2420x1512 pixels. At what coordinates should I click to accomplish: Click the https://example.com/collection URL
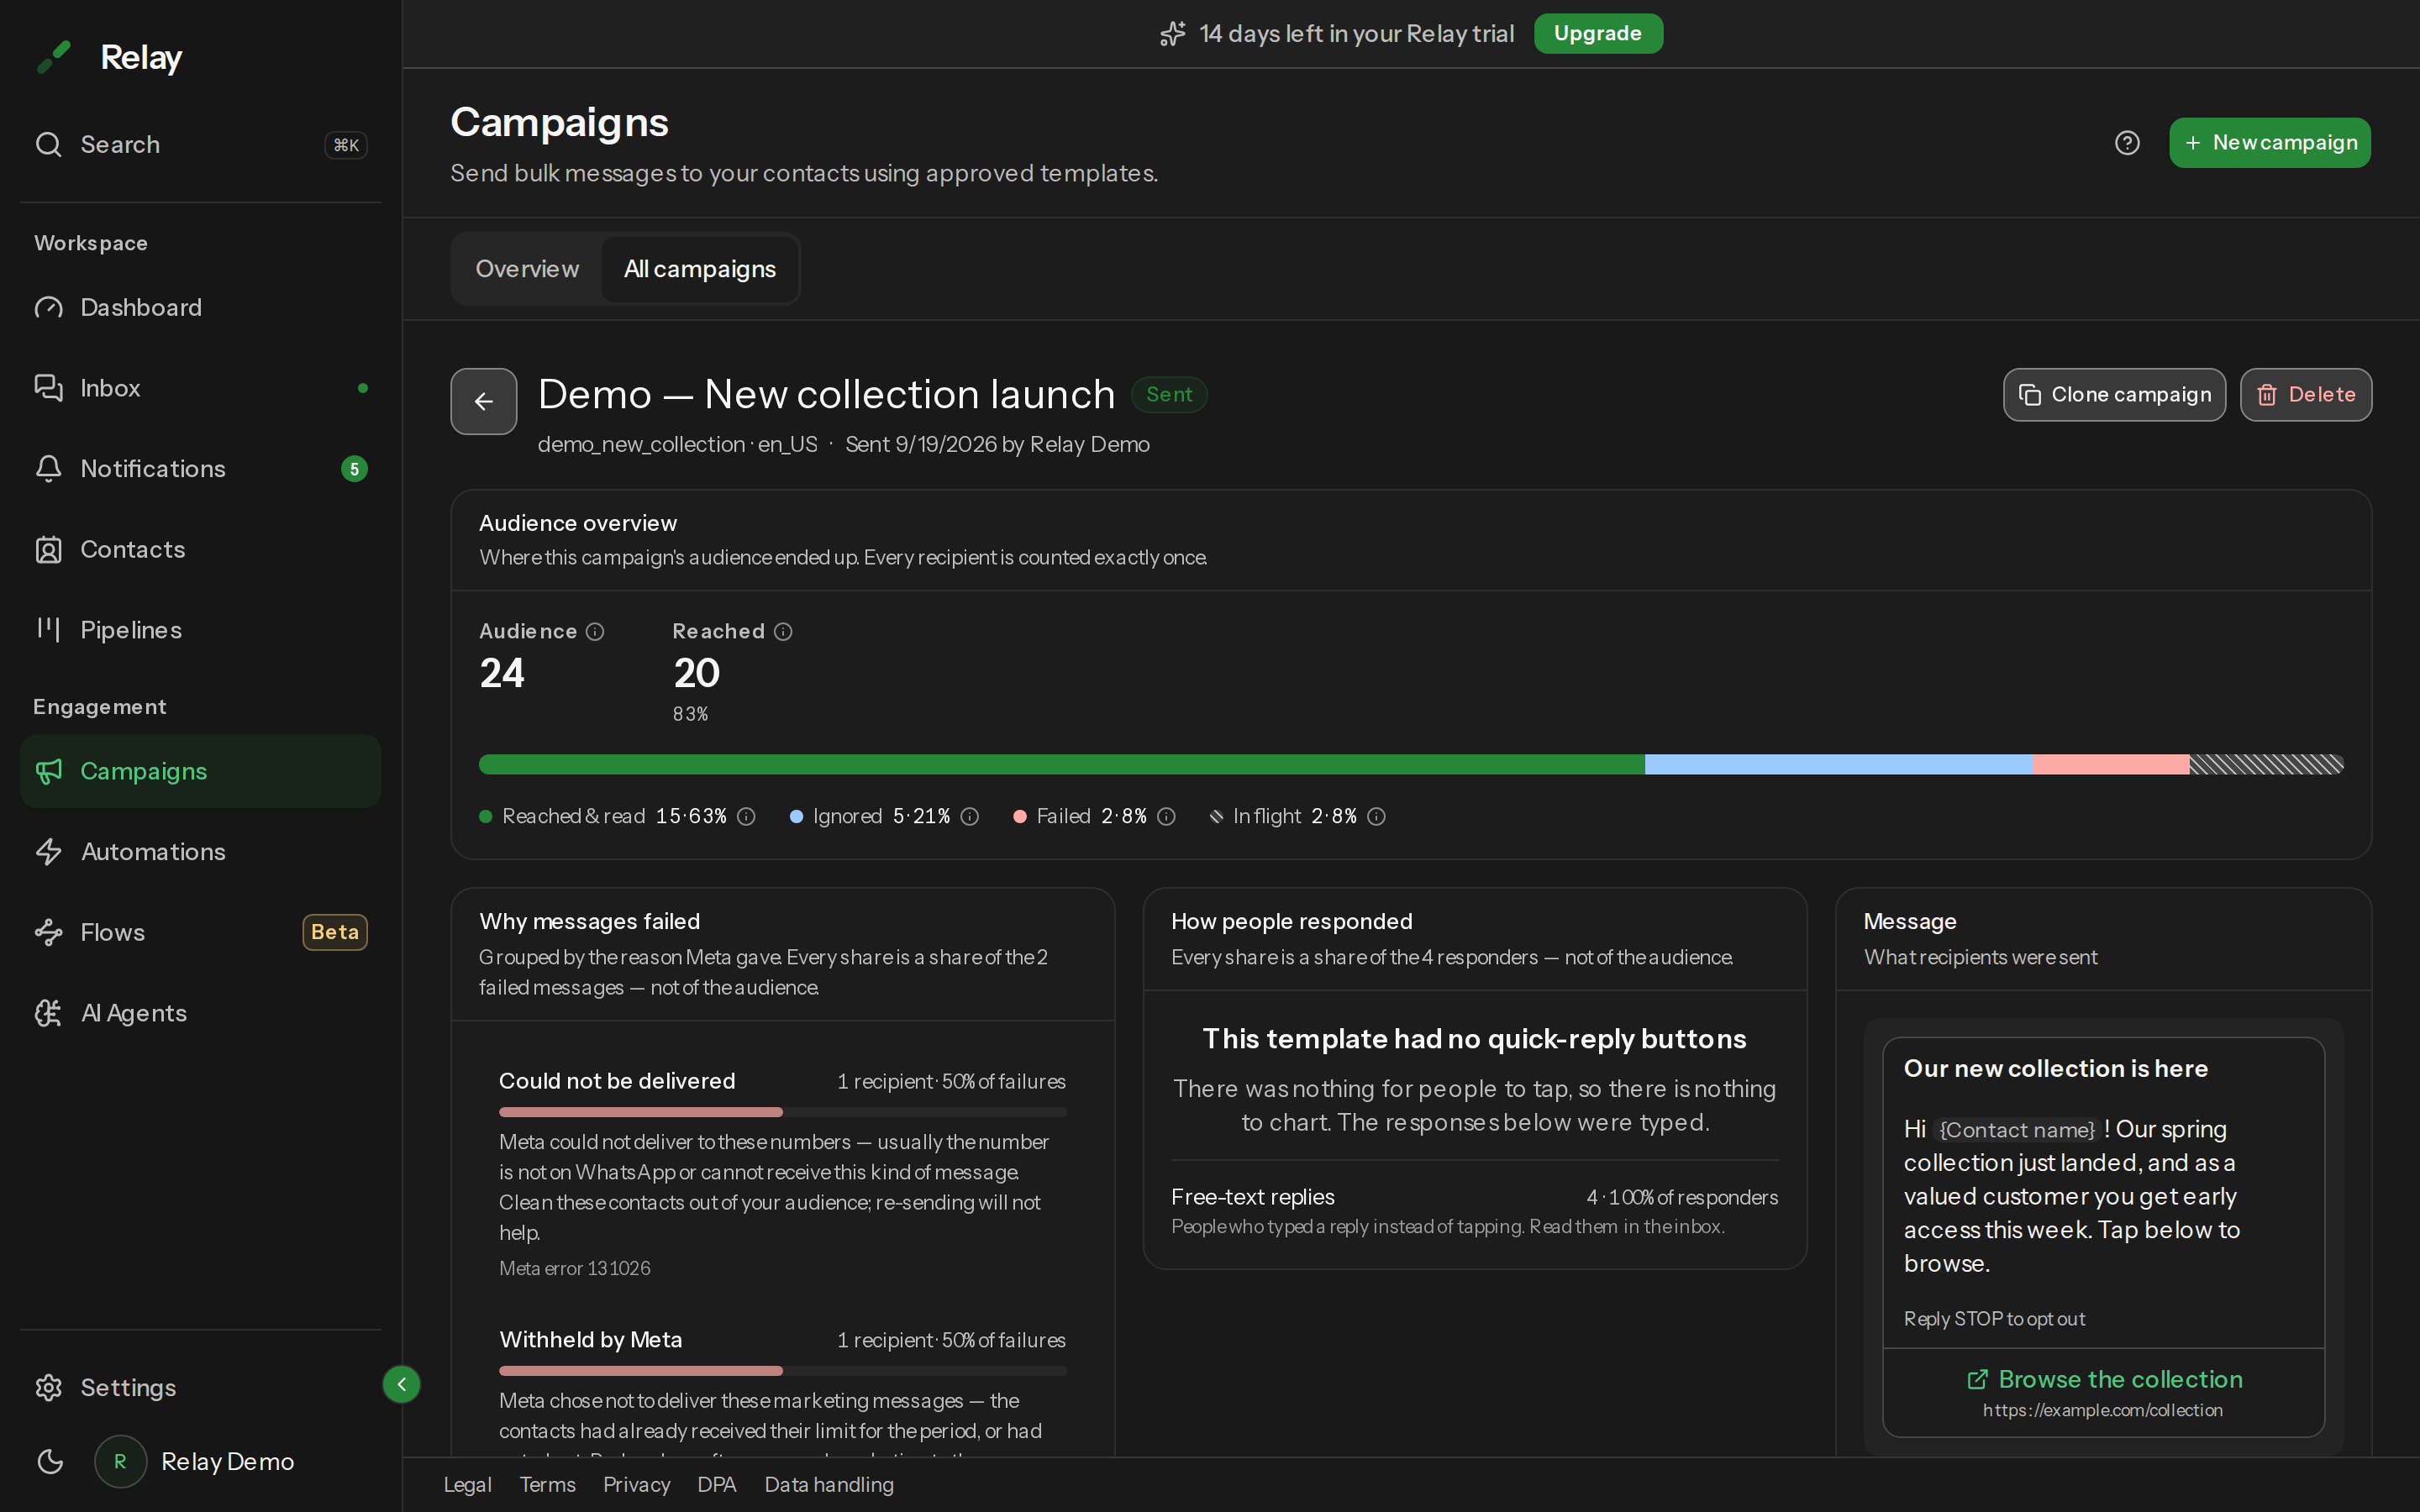[2102, 1410]
